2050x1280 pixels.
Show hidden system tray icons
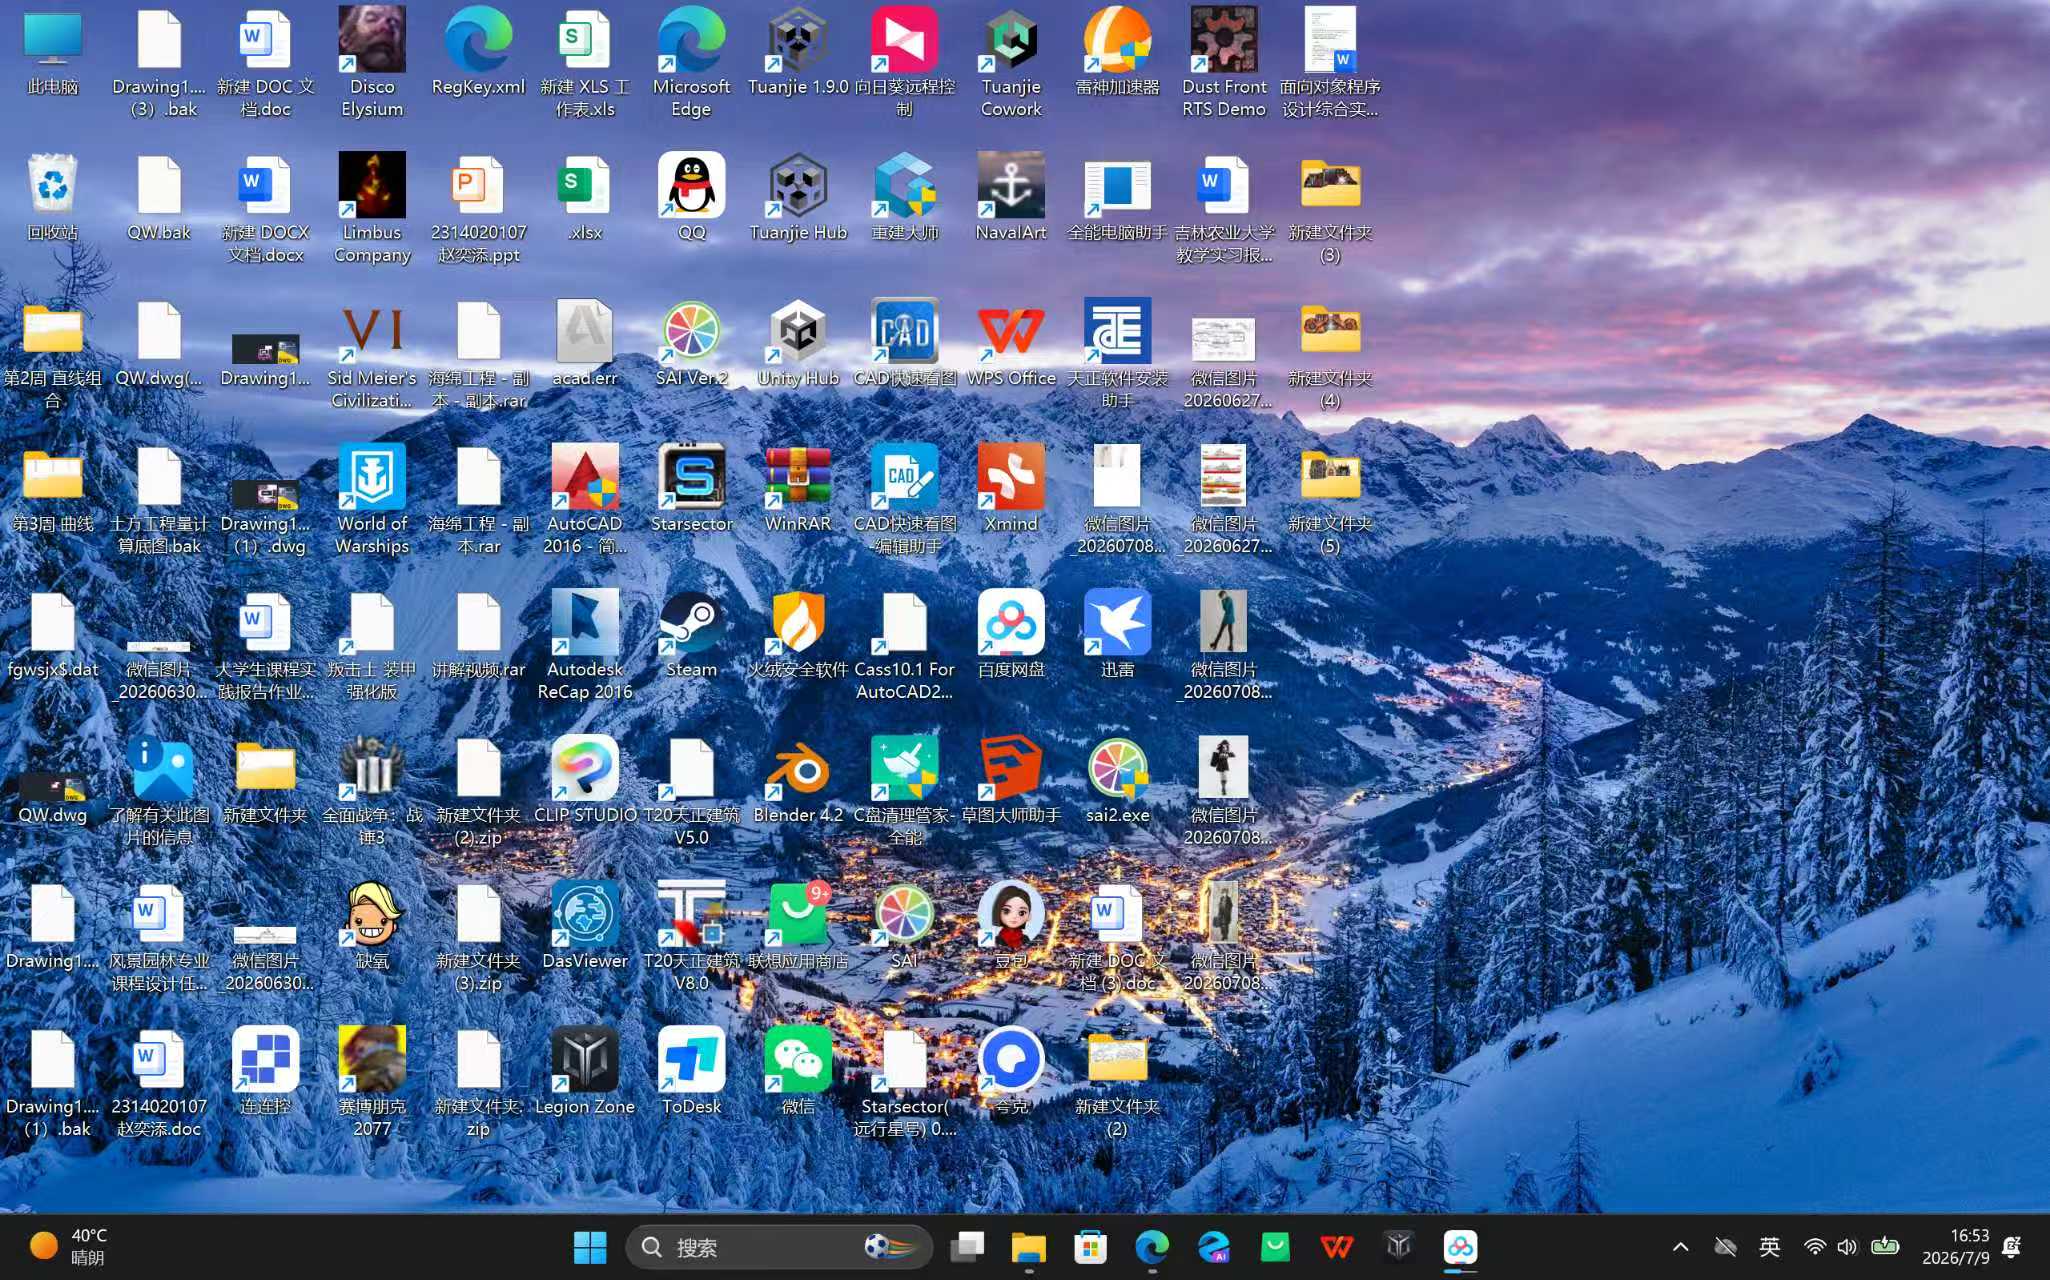[1680, 1247]
